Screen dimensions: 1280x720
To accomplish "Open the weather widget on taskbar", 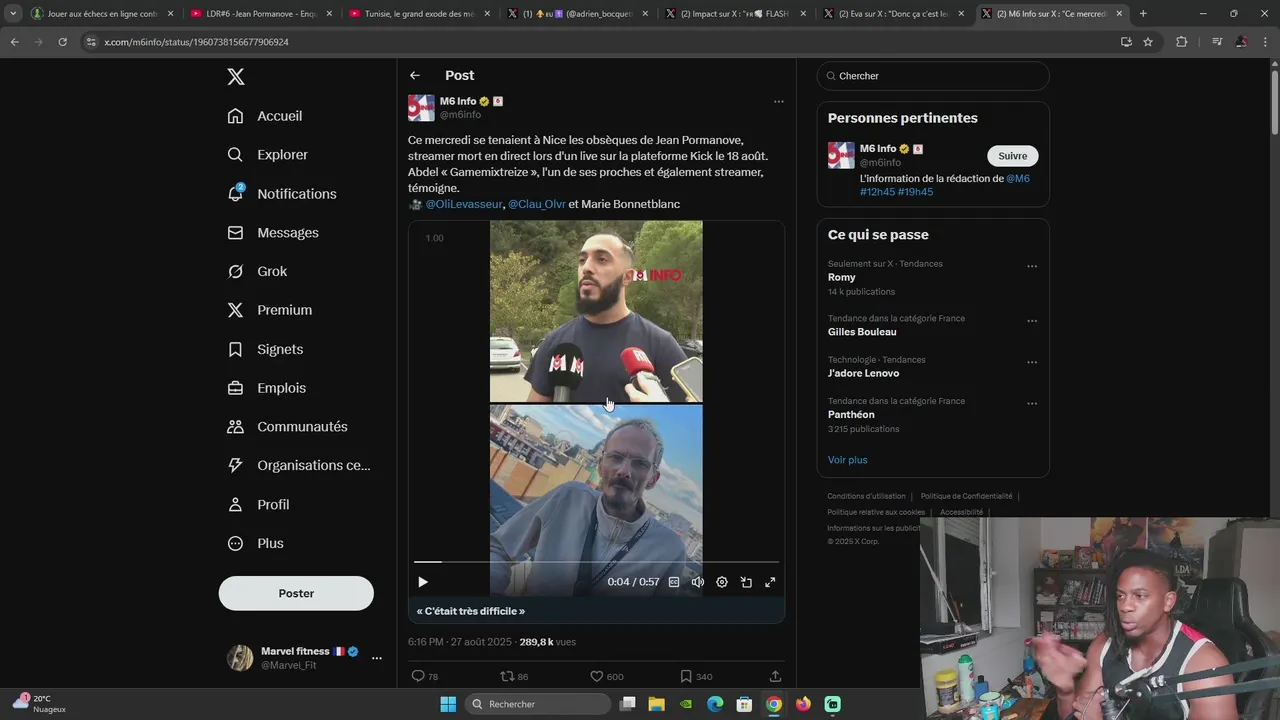I will 39,703.
